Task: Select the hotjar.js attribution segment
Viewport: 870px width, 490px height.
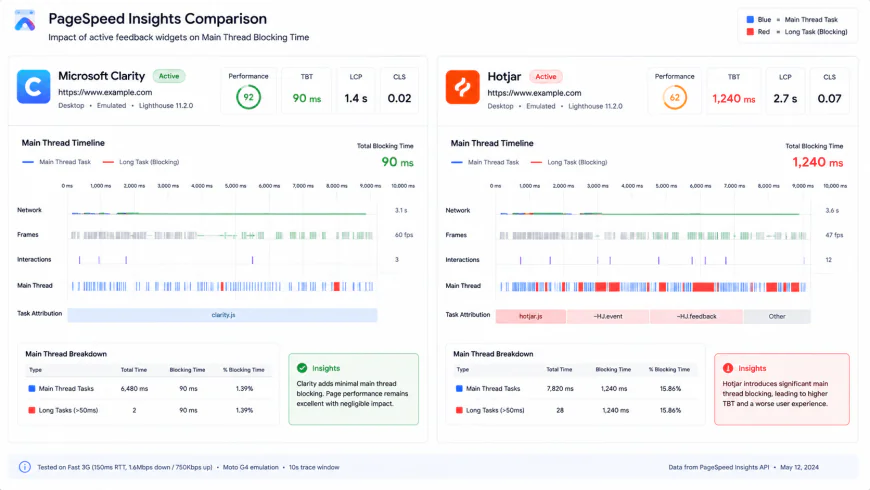Action: click(530, 316)
